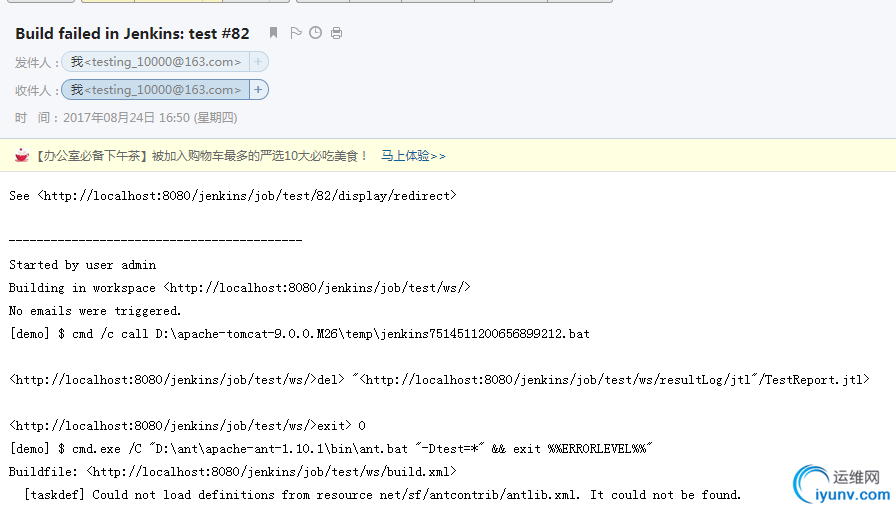Screen dimensions: 896x511
Task: Click the cmd /c call jenkins bat line
Action: tap(299, 334)
